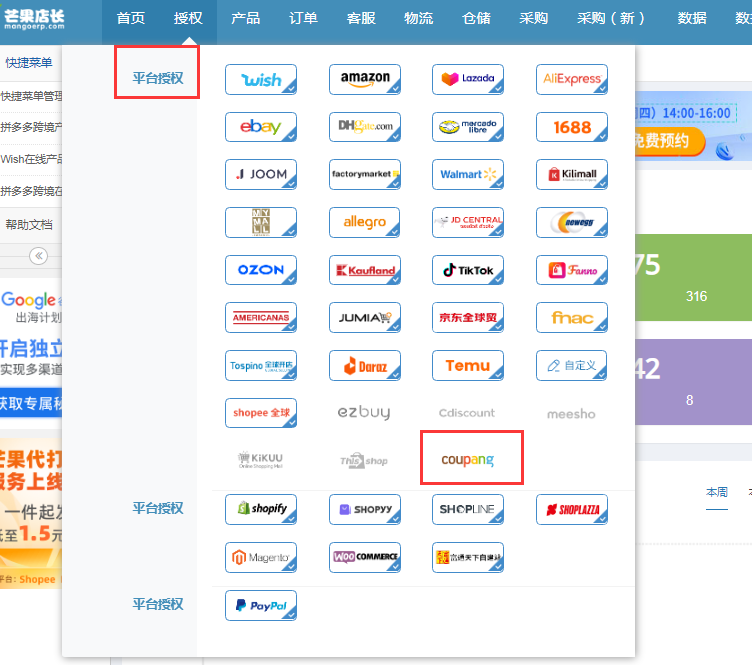The height and width of the screenshot is (665, 752).
Task: Select the coupang platform logo
Action: coord(468,459)
